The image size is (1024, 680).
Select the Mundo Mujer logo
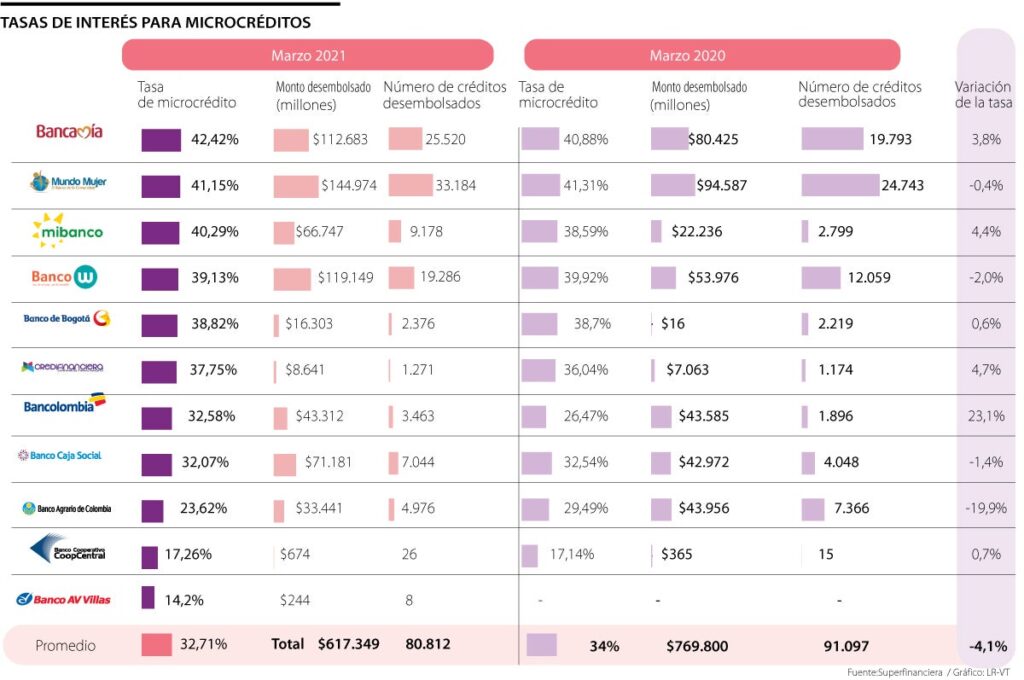[68, 183]
